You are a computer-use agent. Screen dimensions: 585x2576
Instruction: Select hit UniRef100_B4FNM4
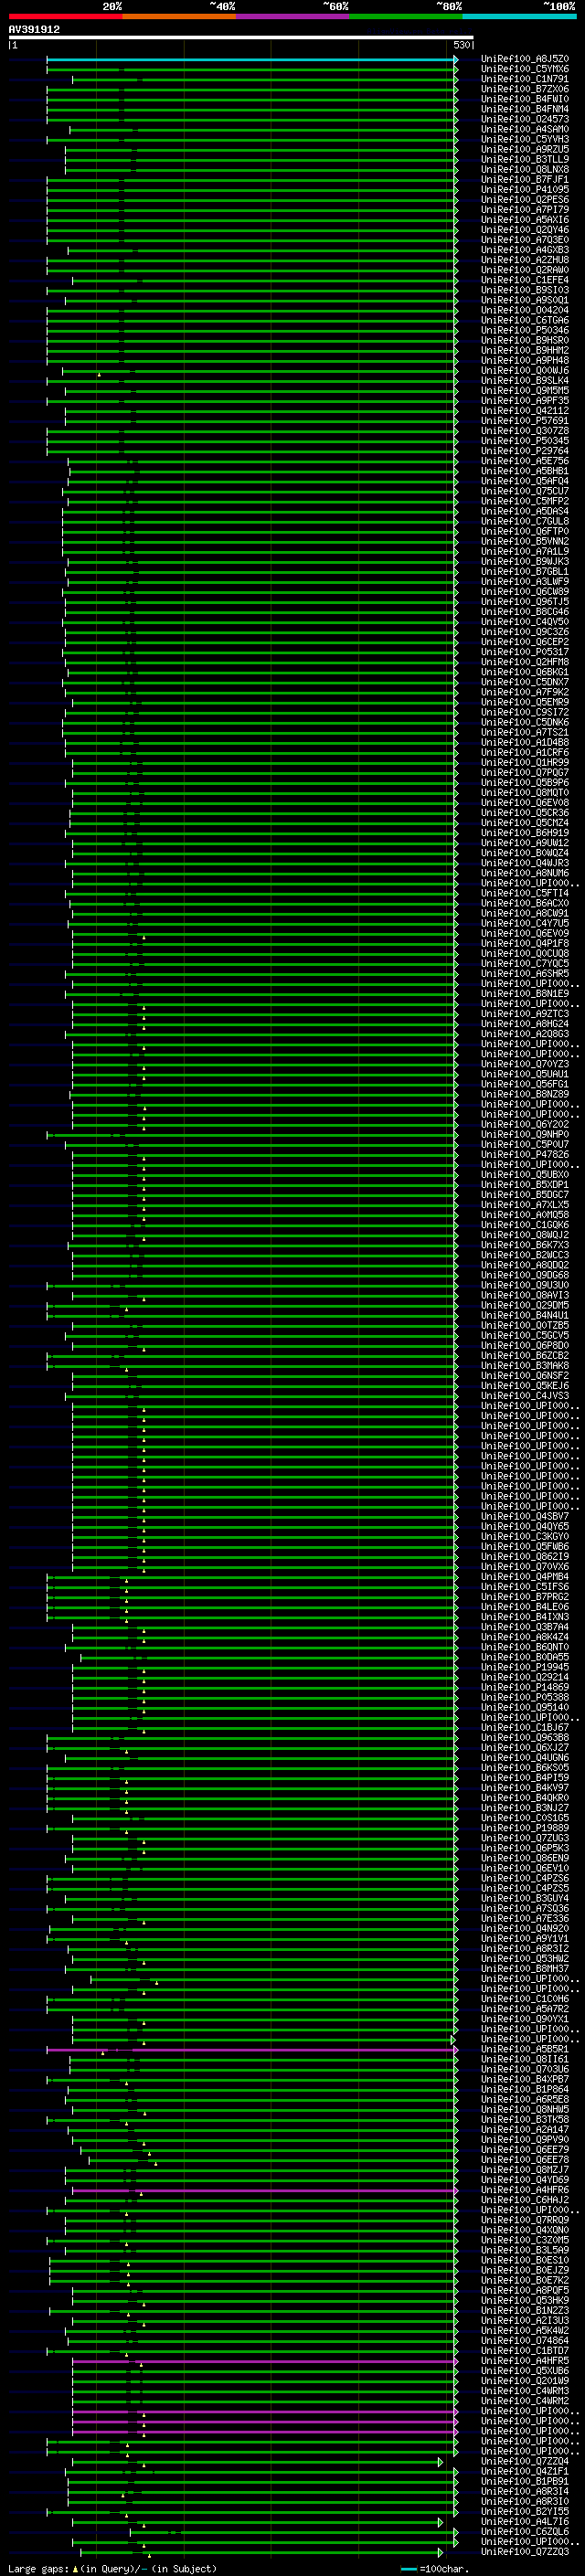525,109
